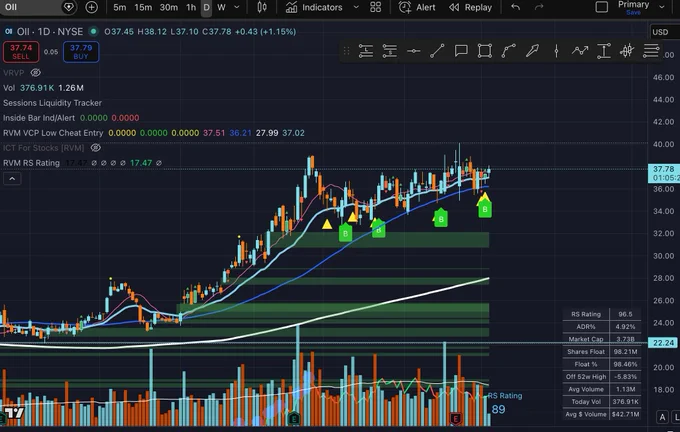
Task: Select the Fib Retracement tool
Action: point(651,51)
